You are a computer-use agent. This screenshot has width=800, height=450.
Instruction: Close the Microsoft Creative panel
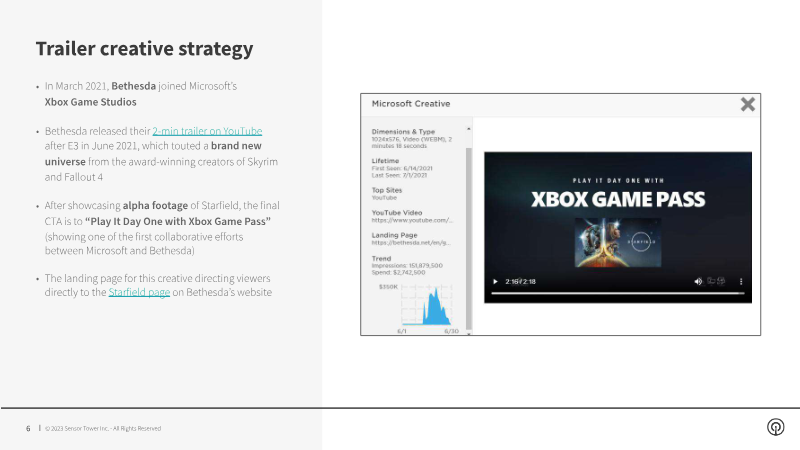coord(747,104)
